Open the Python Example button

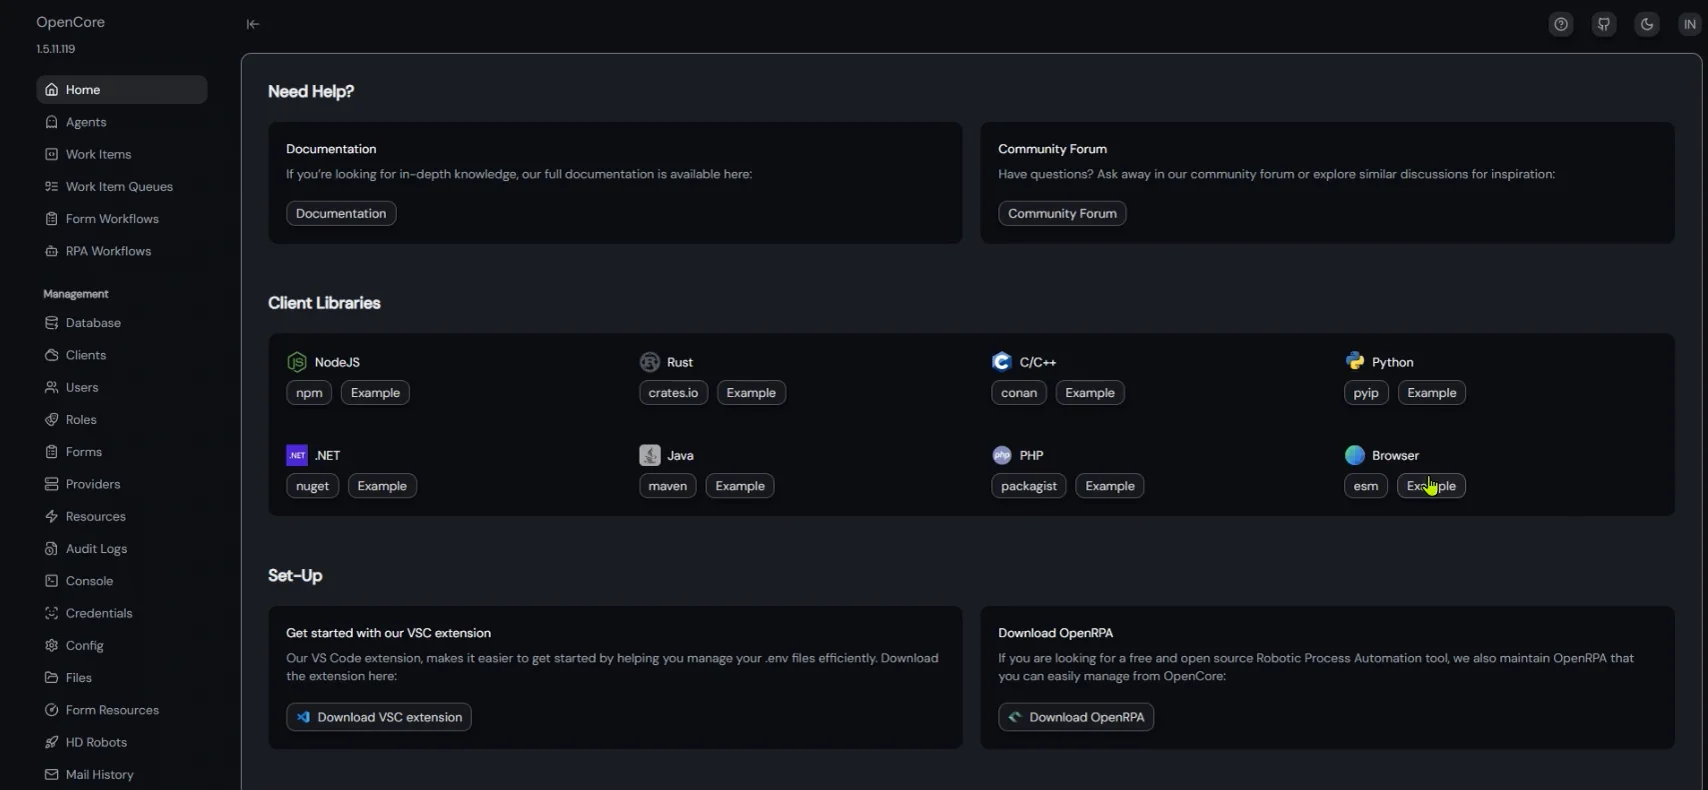point(1432,393)
